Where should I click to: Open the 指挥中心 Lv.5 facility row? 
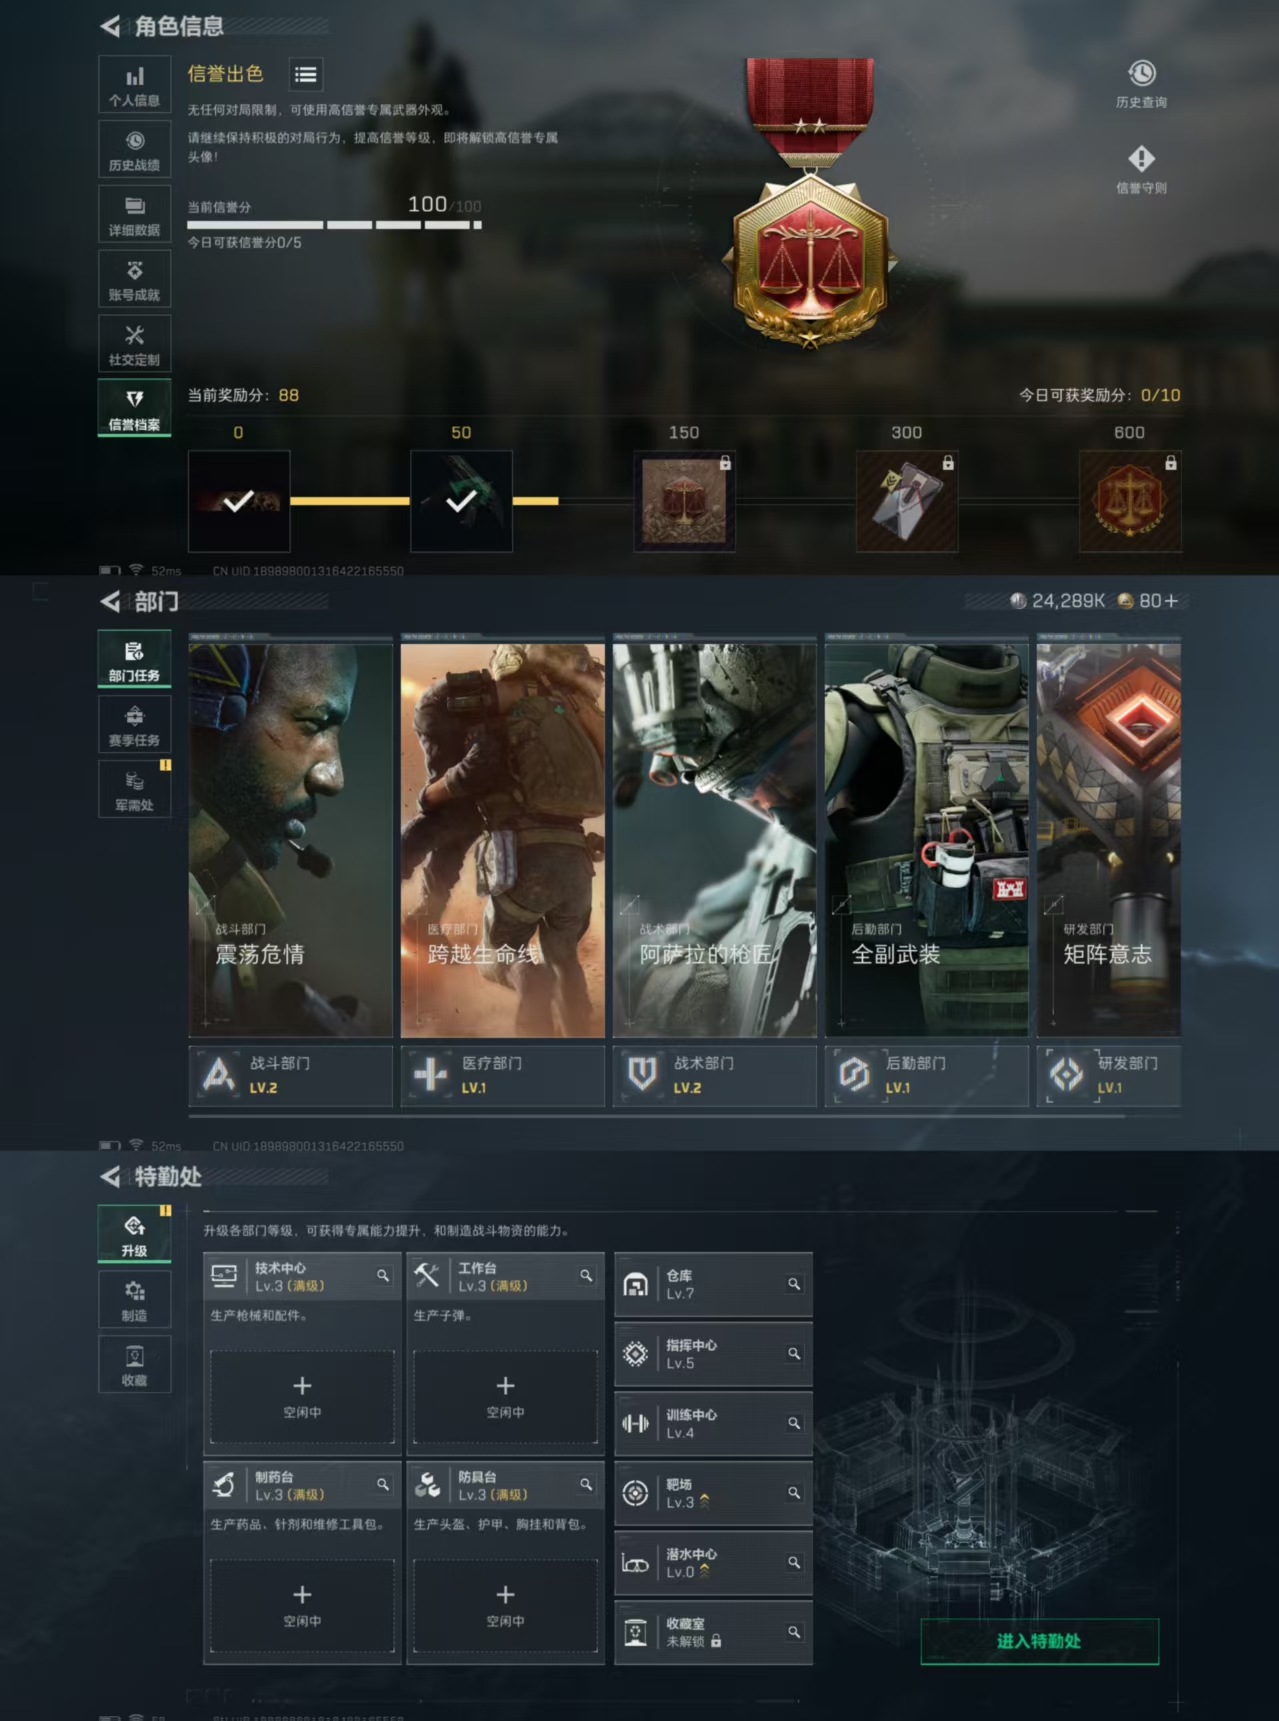coord(712,1354)
